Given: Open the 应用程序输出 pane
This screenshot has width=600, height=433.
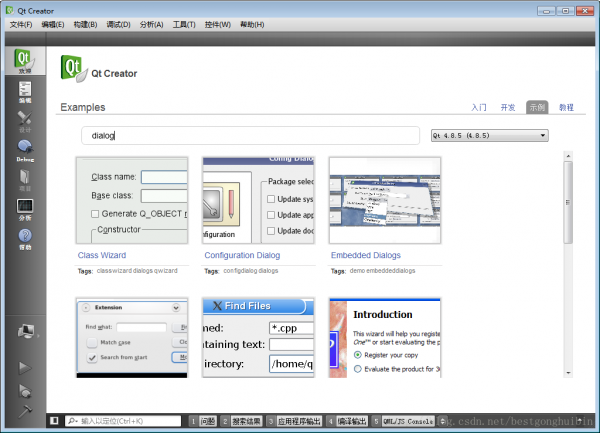Looking at the screenshot, I should [x=294, y=421].
